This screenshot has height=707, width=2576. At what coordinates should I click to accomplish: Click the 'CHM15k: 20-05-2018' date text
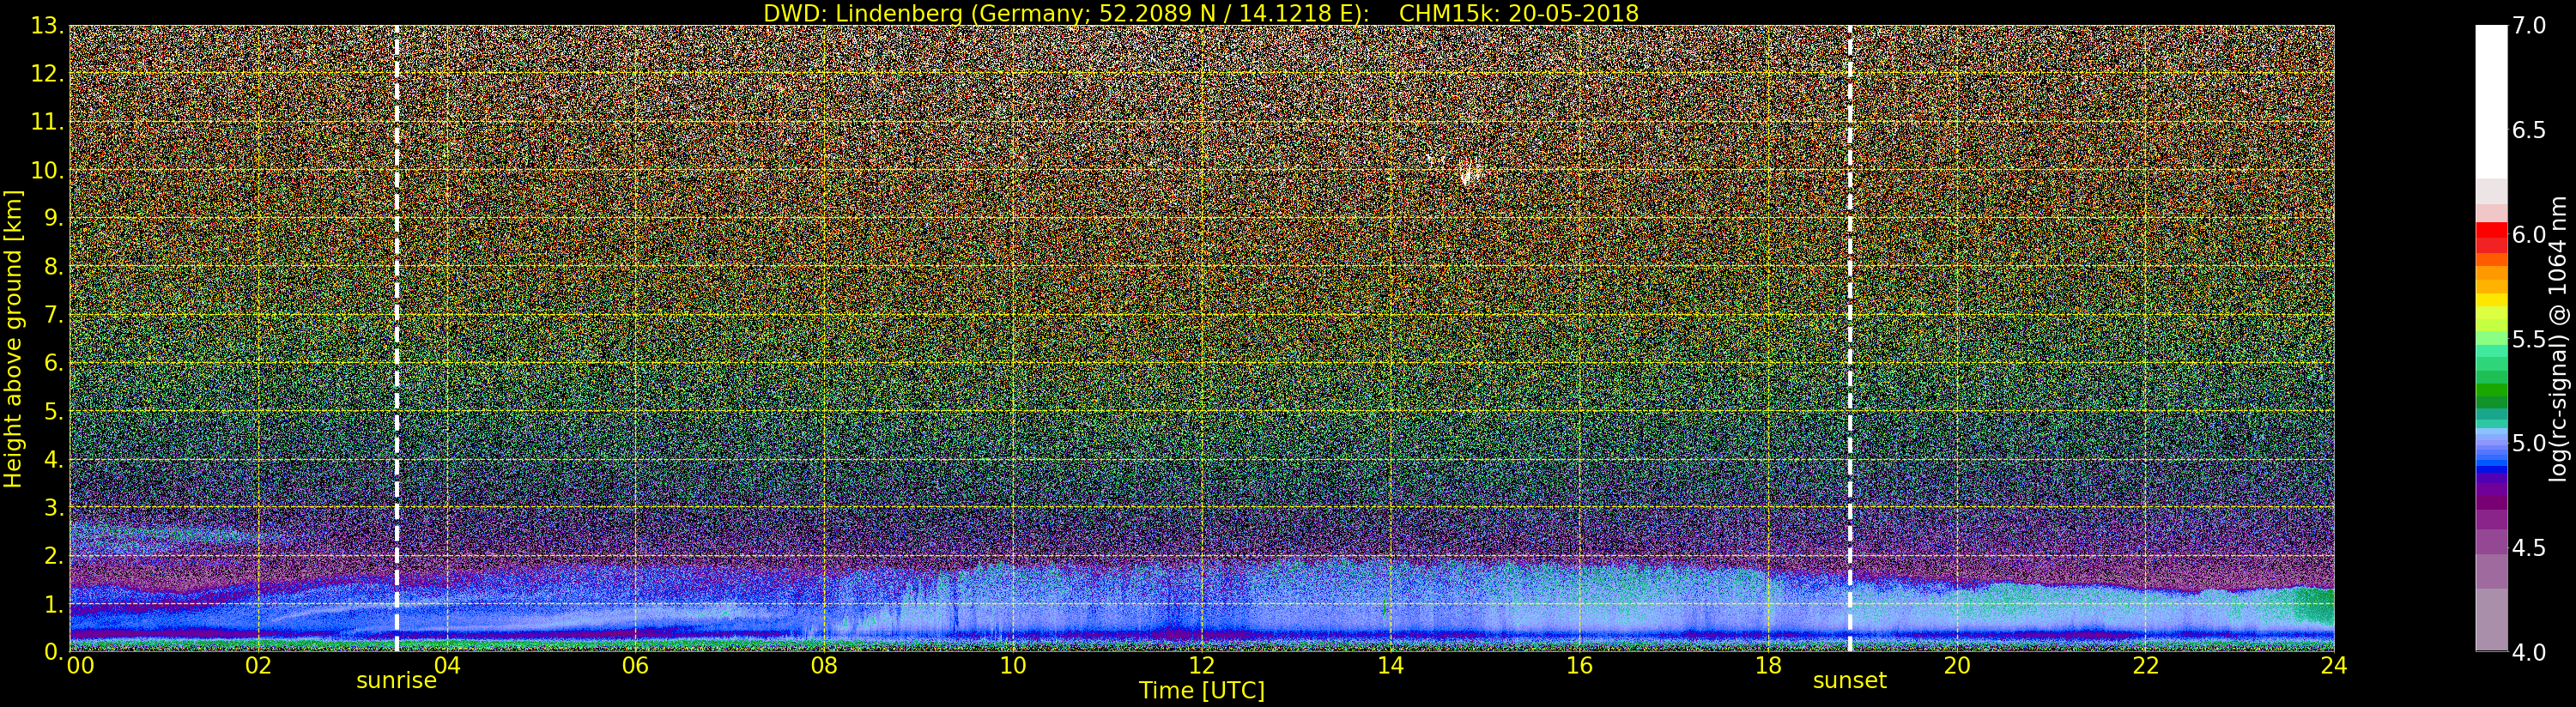pos(1519,13)
